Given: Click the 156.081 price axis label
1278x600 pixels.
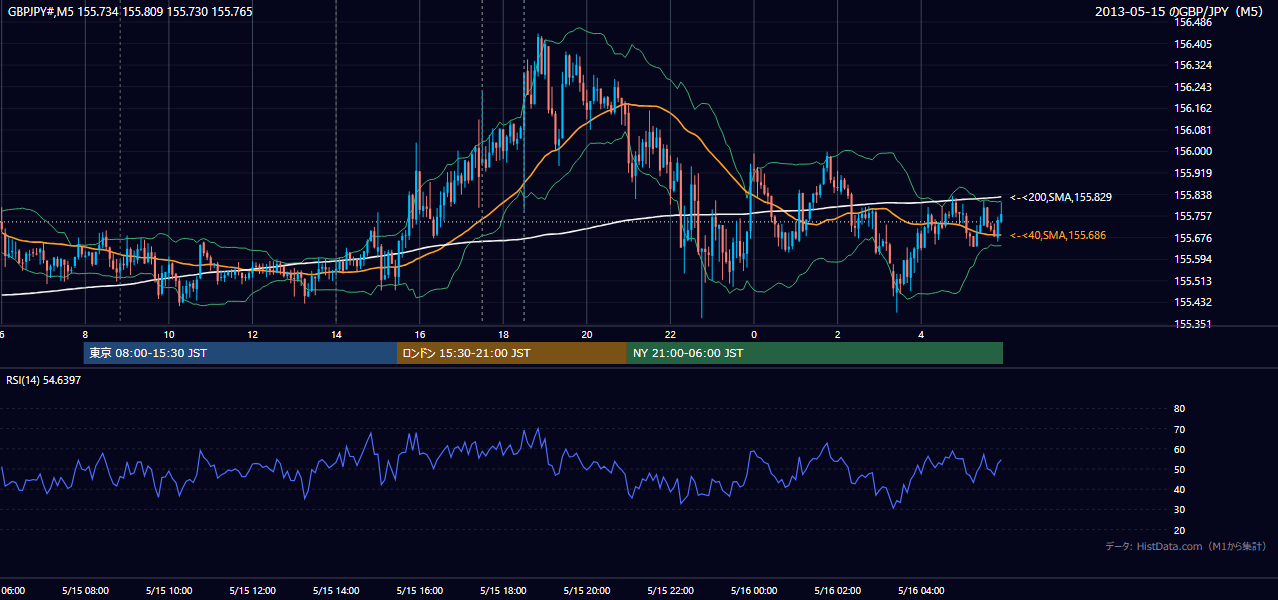Looking at the screenshot, I should click(x=1193, y=130).
